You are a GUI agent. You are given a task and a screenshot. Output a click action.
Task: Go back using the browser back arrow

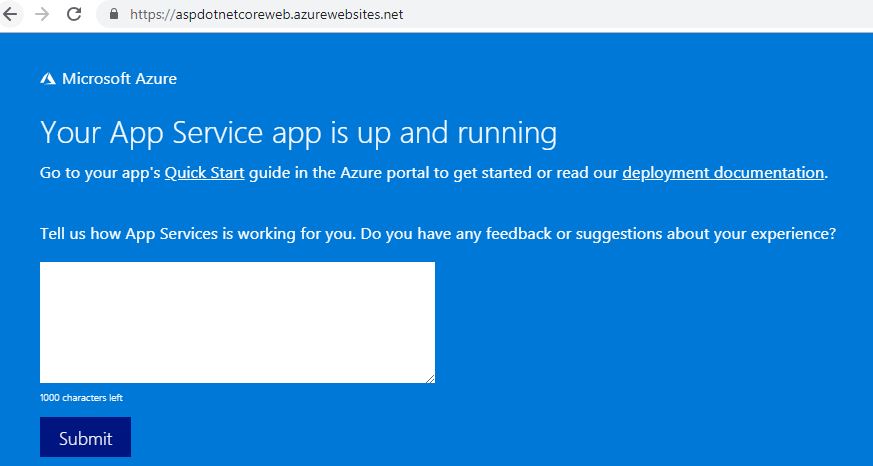(9, 14)
